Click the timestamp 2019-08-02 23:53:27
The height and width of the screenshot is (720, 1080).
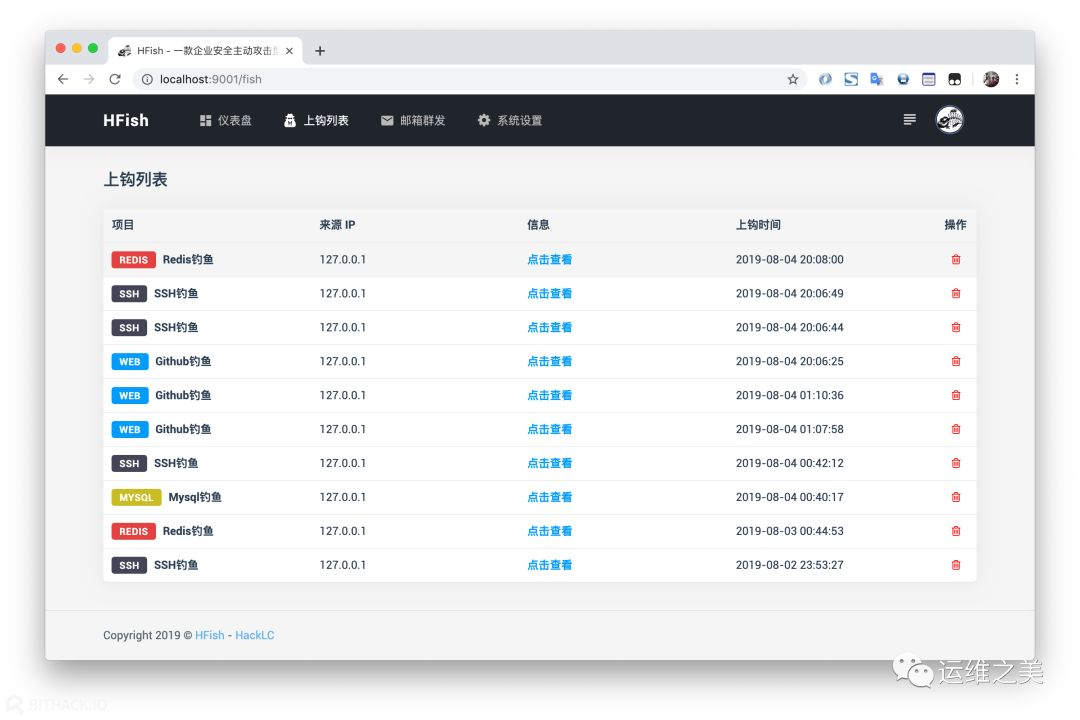pos(789,565)
